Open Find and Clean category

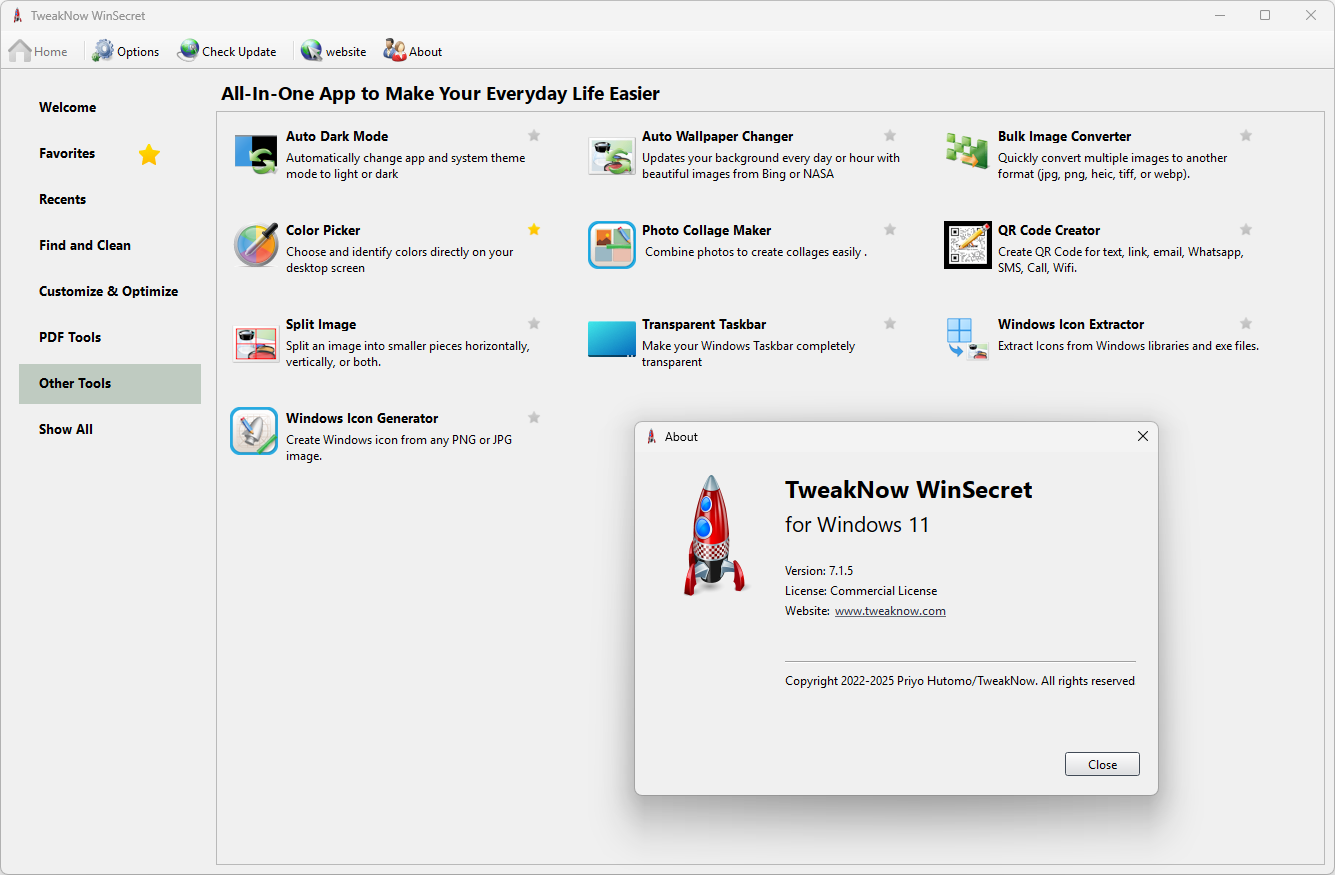(x=110, y=246)
